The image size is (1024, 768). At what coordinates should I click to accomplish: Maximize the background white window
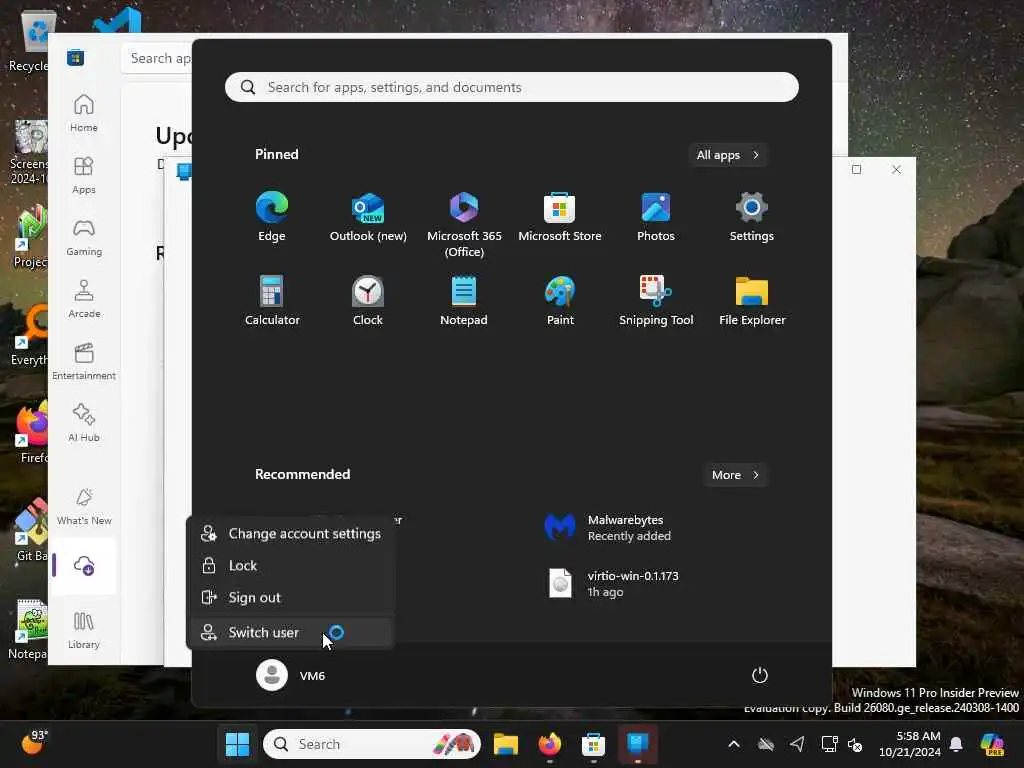[856, 170]
